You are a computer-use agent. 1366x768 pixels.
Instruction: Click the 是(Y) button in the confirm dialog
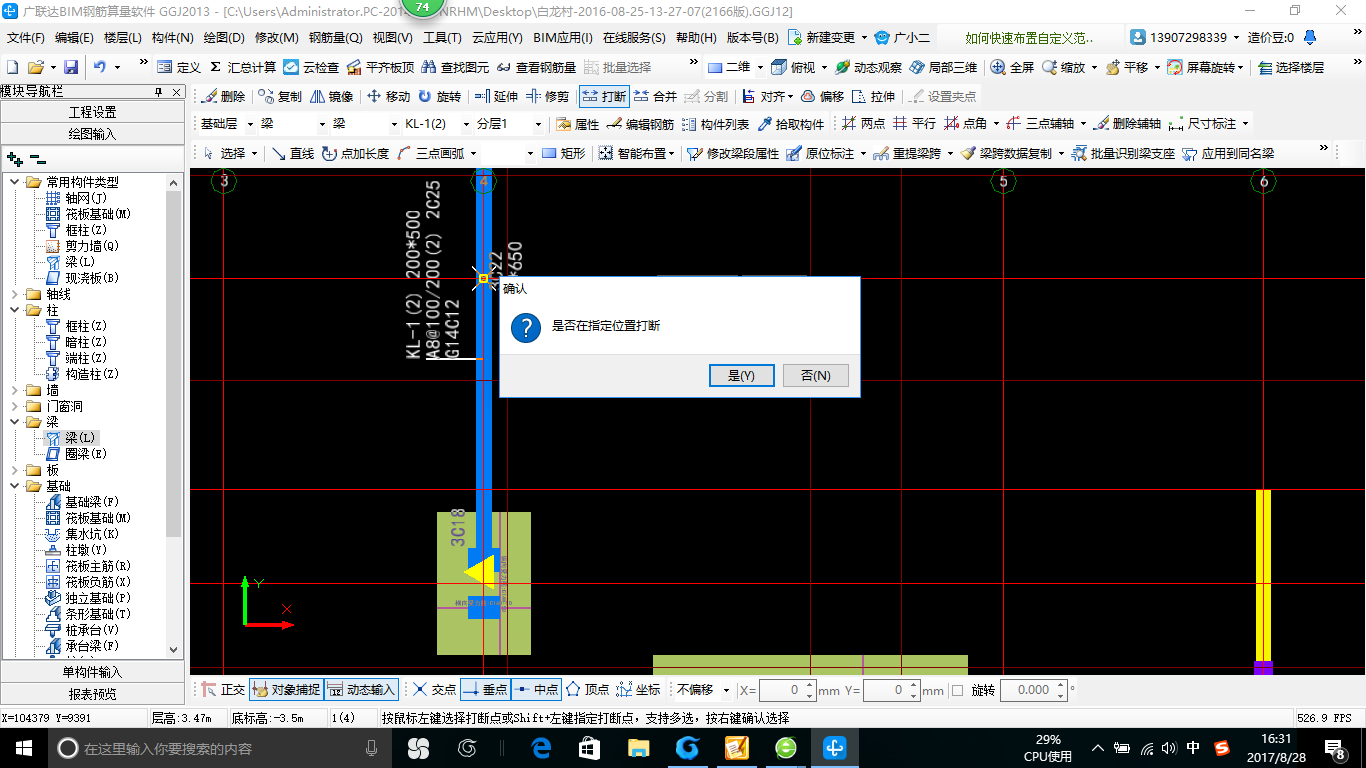741,375
